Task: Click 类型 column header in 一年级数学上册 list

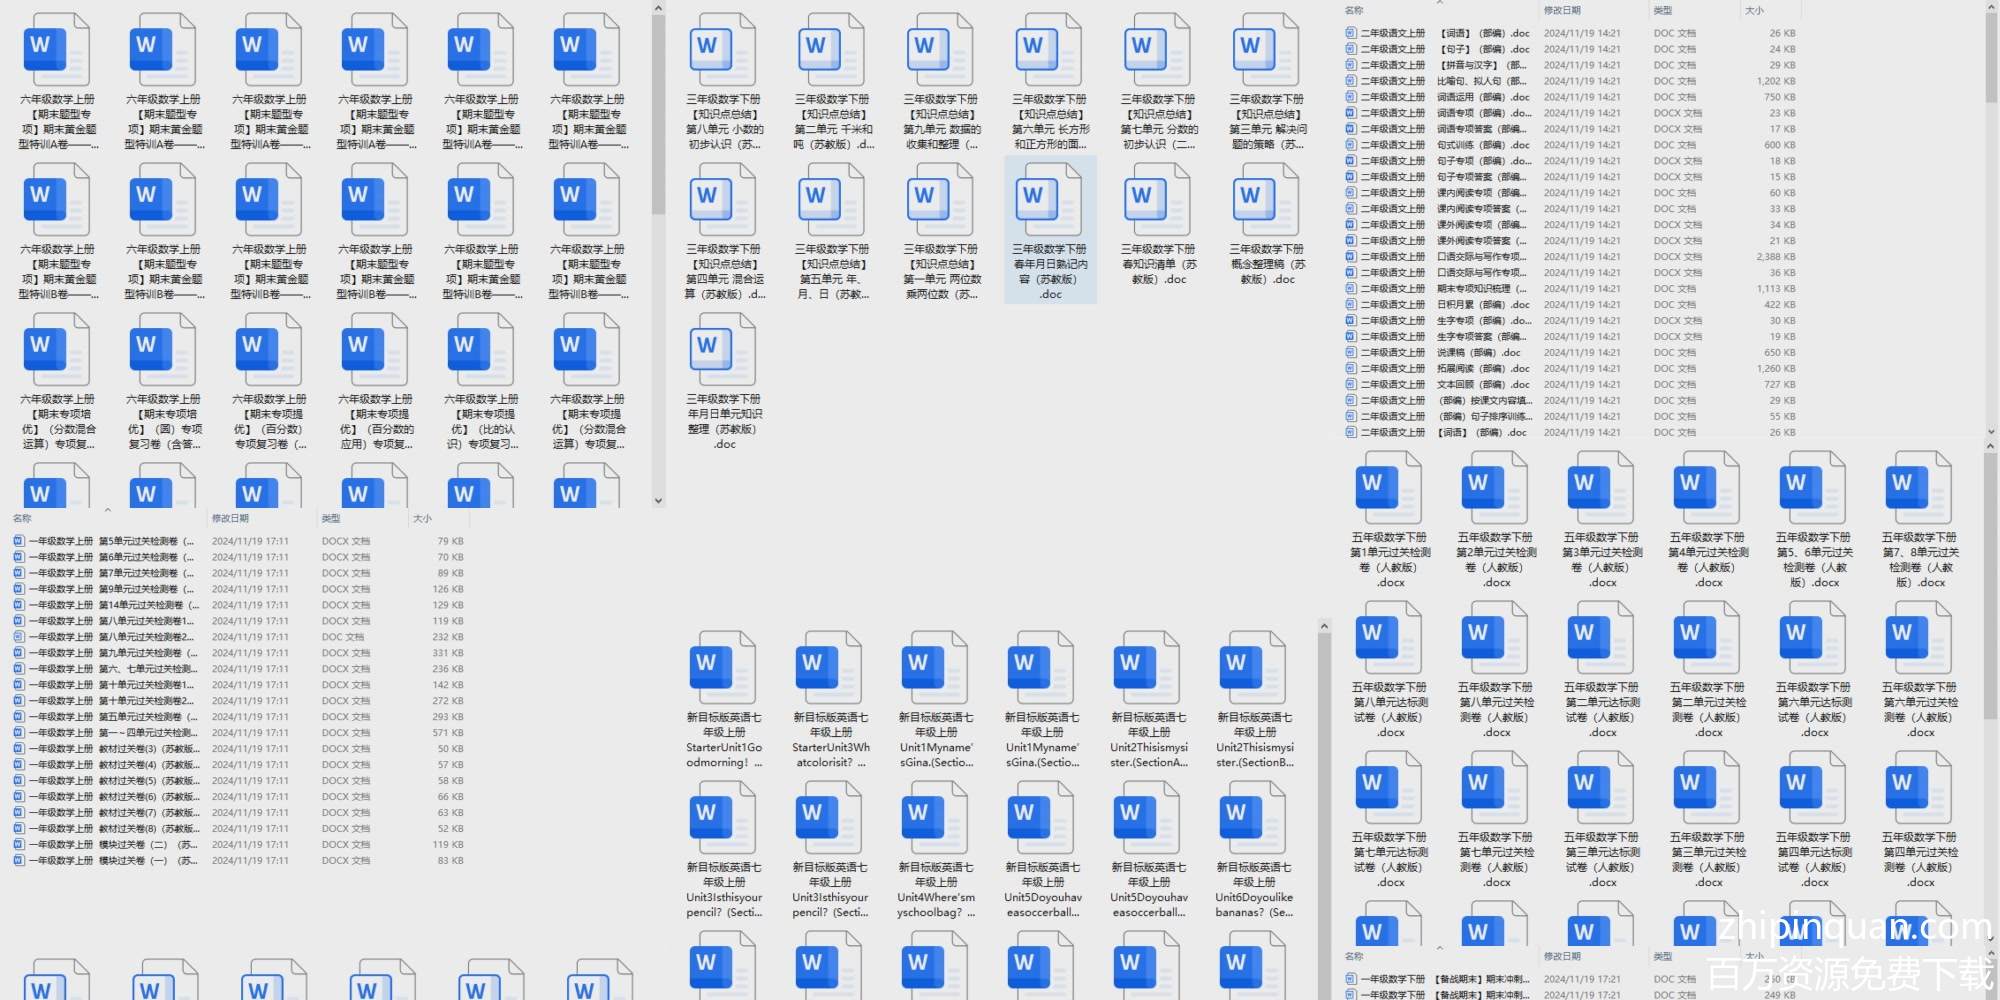Action: pyautogui.click(x=331, y=518)
